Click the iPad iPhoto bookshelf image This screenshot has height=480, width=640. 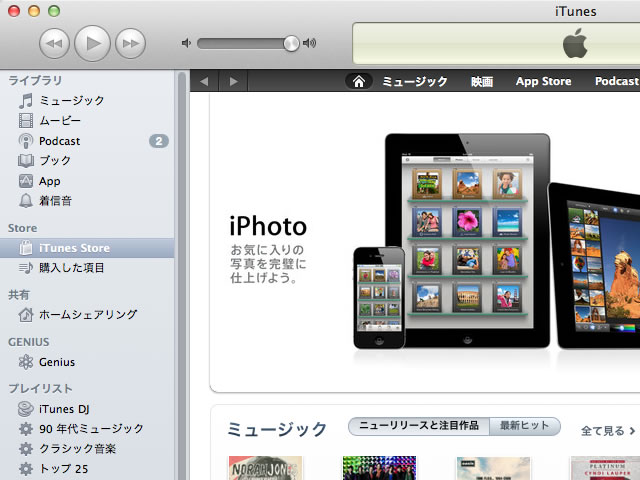pyautogui.click(x=467, y=241)
